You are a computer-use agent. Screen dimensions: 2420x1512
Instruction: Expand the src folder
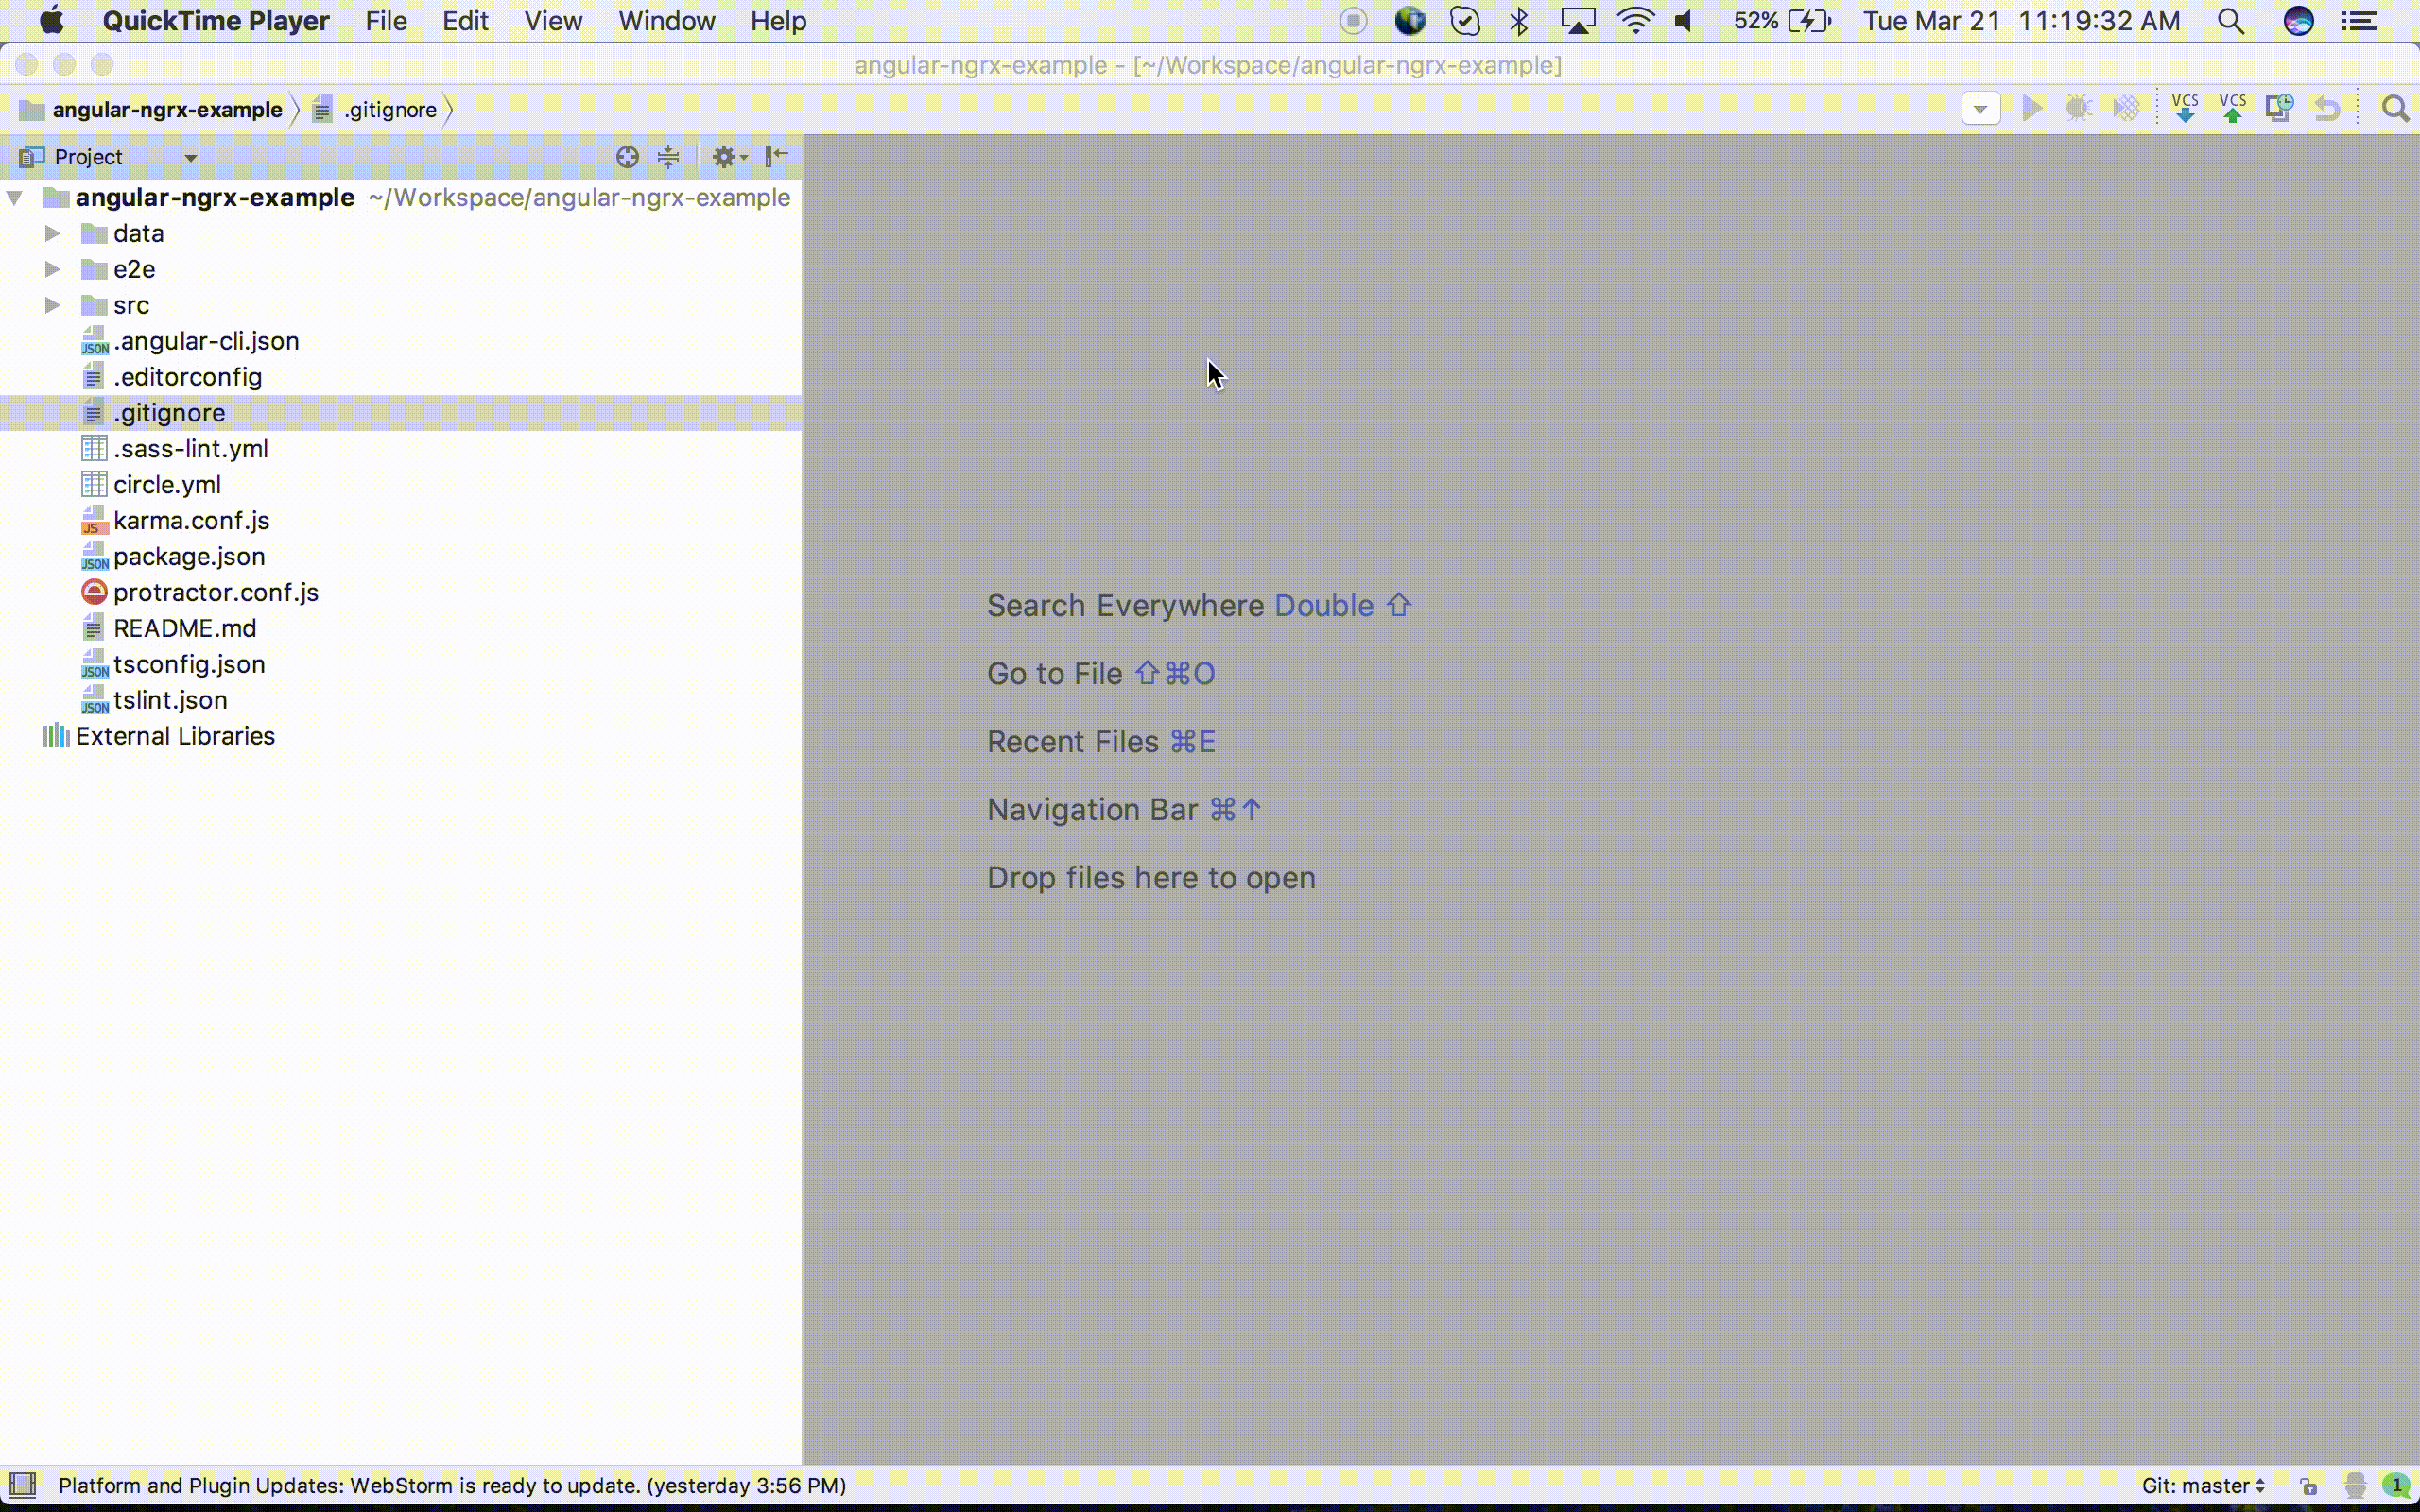click(50, 305)
